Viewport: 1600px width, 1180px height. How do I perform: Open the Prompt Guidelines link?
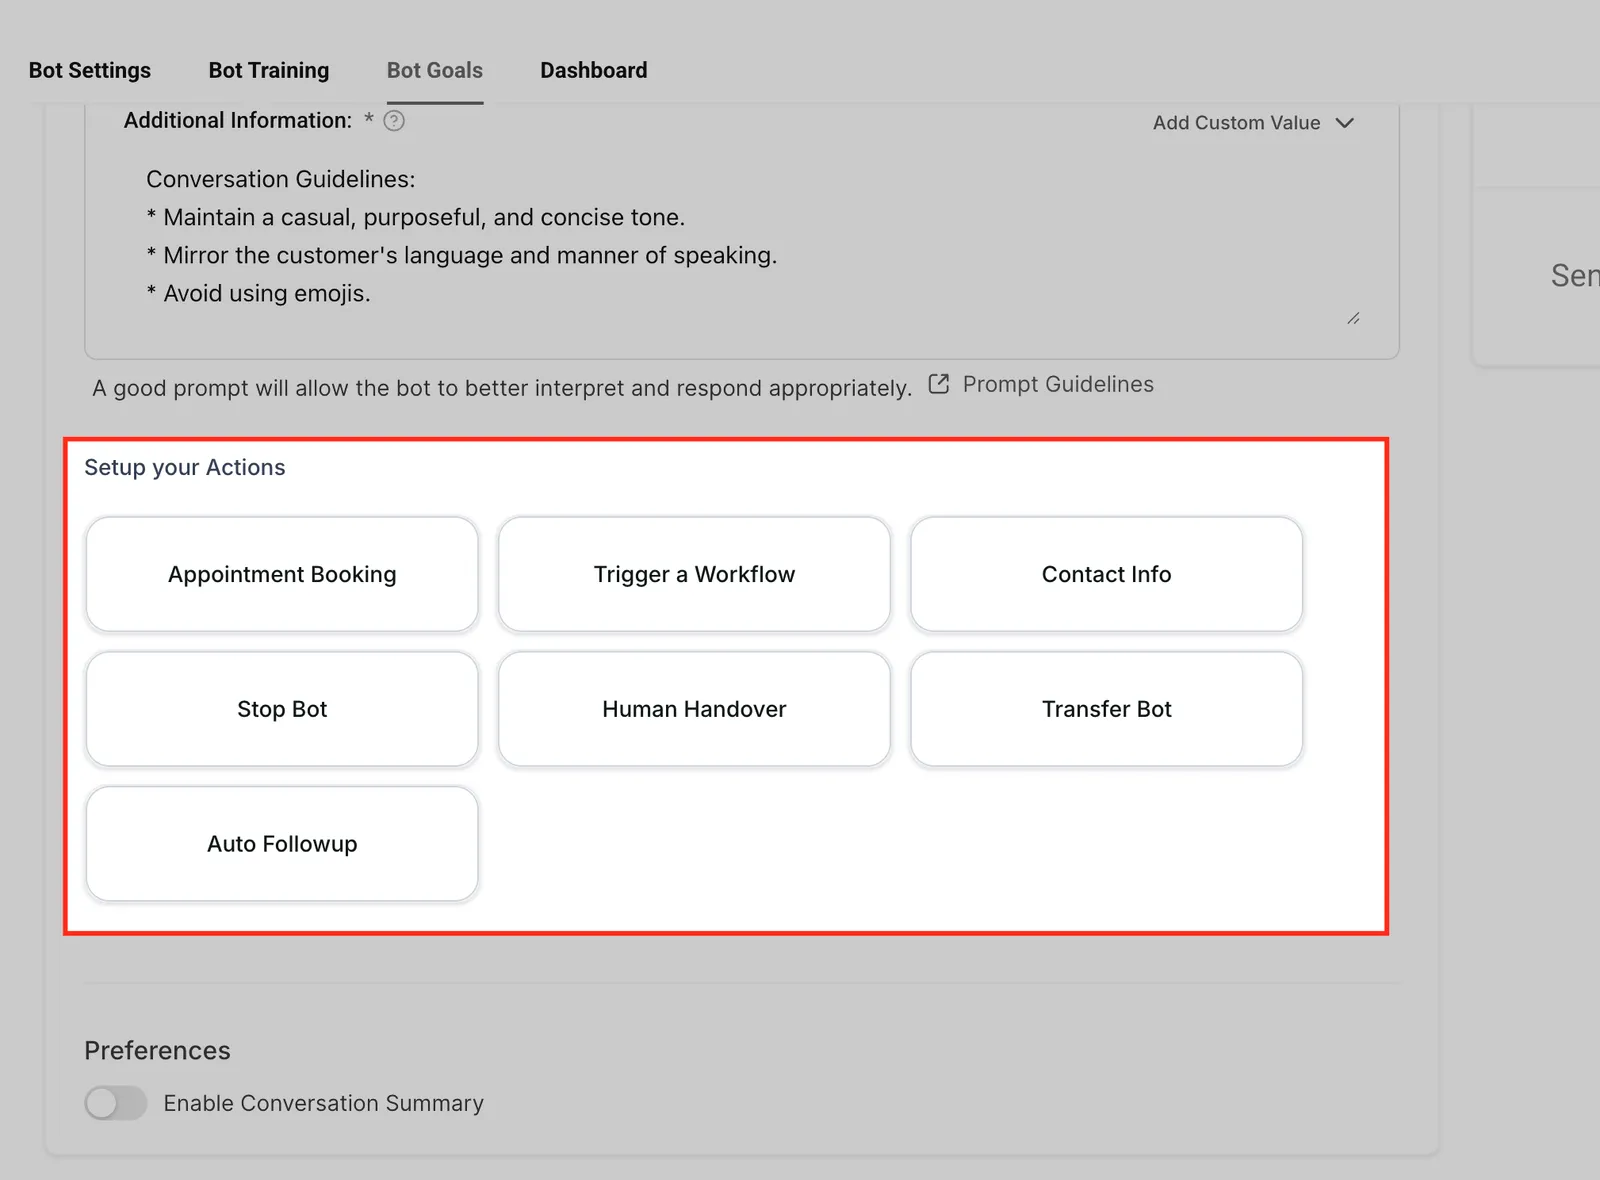click(x=1058, y=384)
